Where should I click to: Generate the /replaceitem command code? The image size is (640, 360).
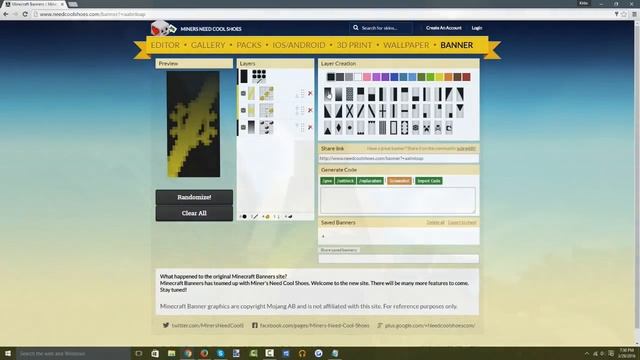pyautogui.click(x=370, y=181)
